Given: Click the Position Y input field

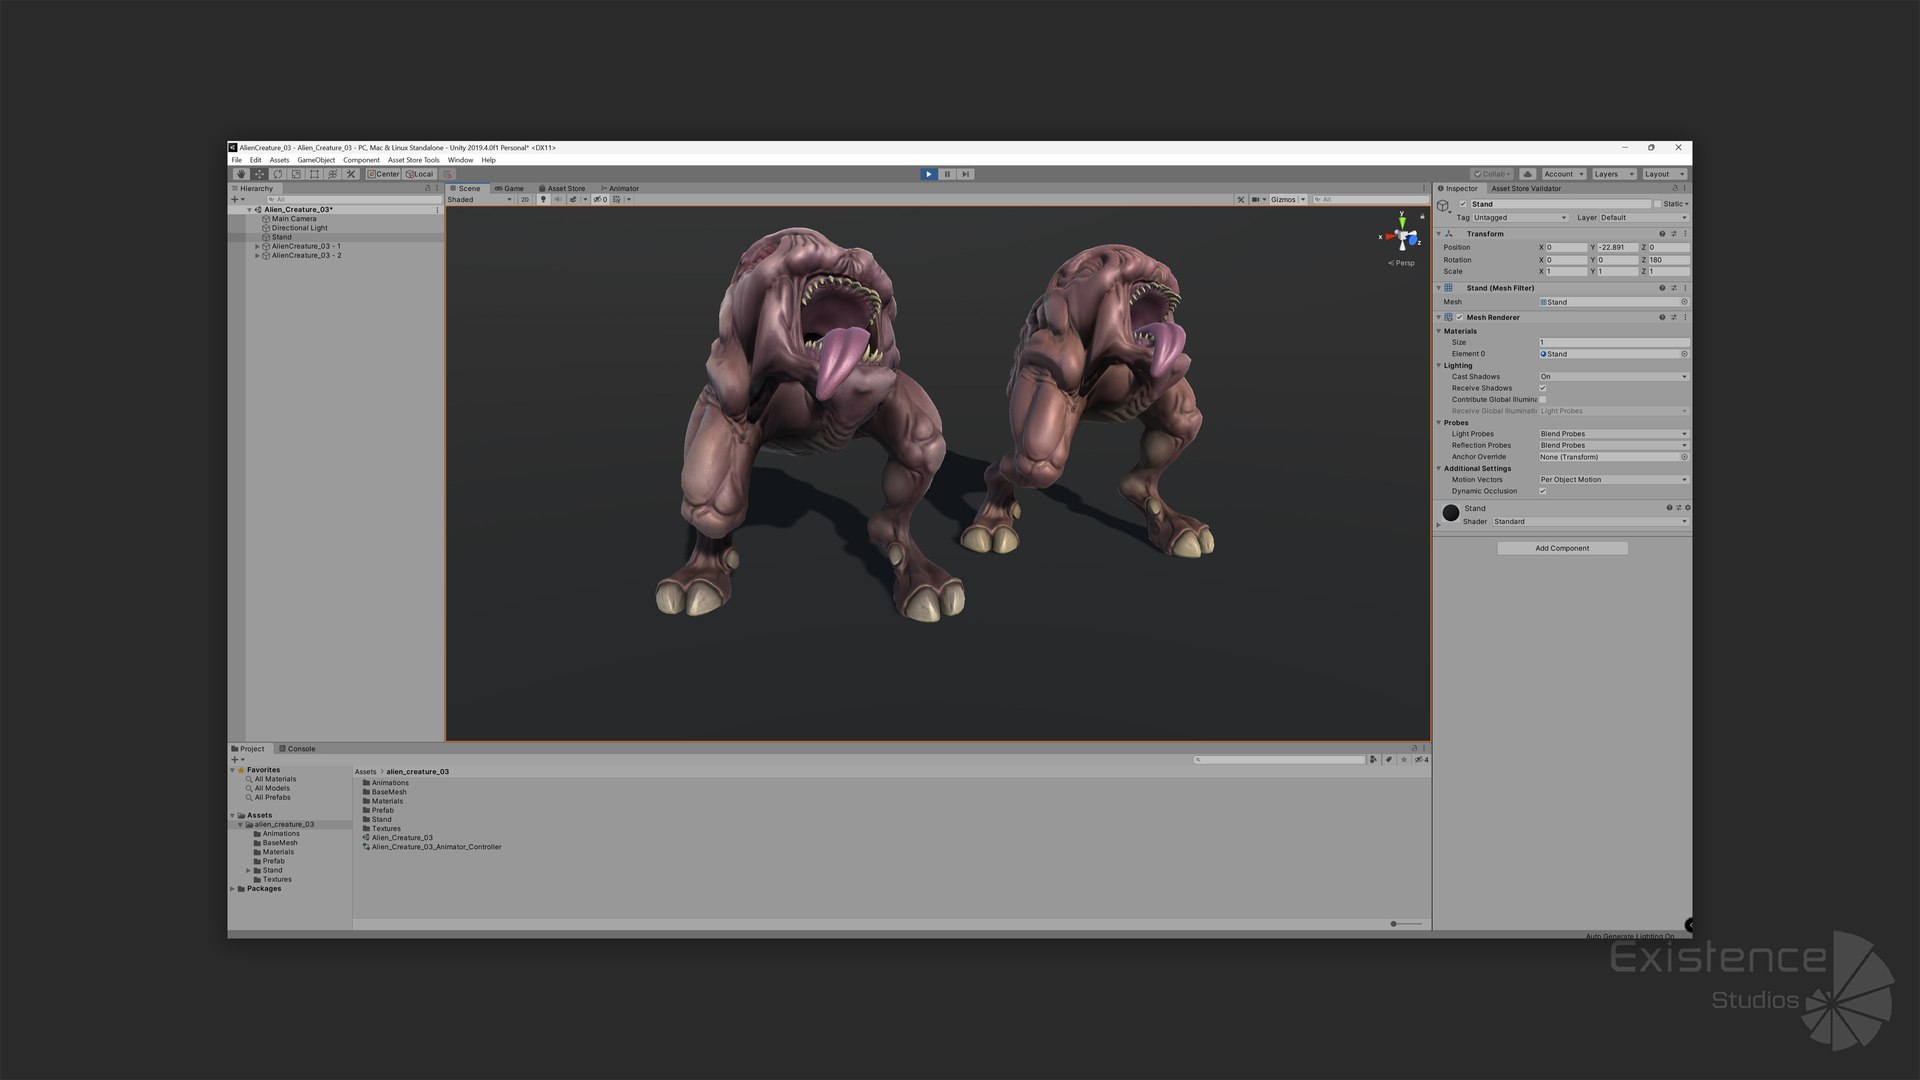Looking at the screenshot, I should (x=1617, y=247).
